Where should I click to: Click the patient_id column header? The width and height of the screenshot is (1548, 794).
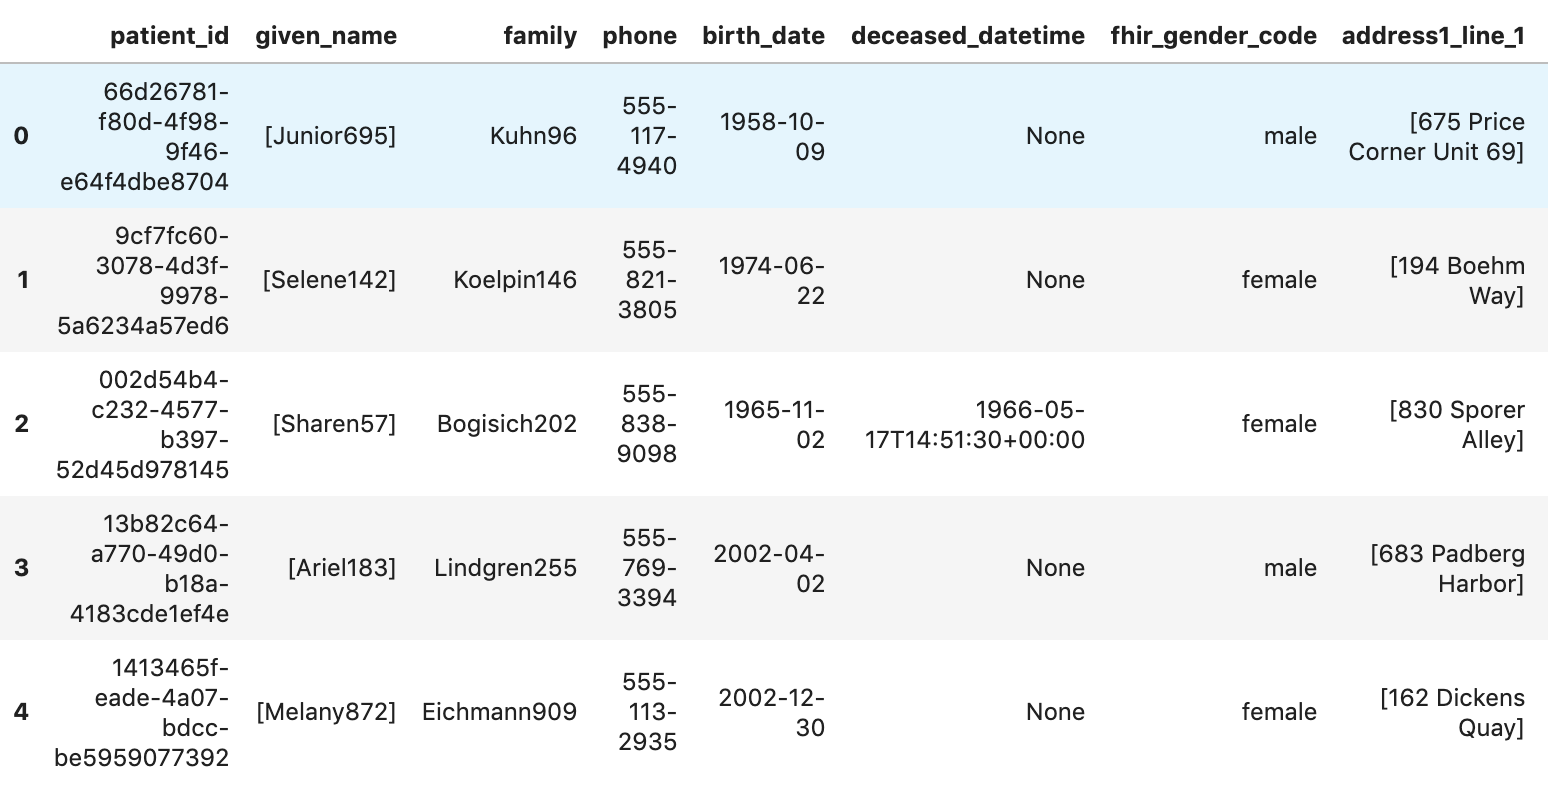[169, 36]
